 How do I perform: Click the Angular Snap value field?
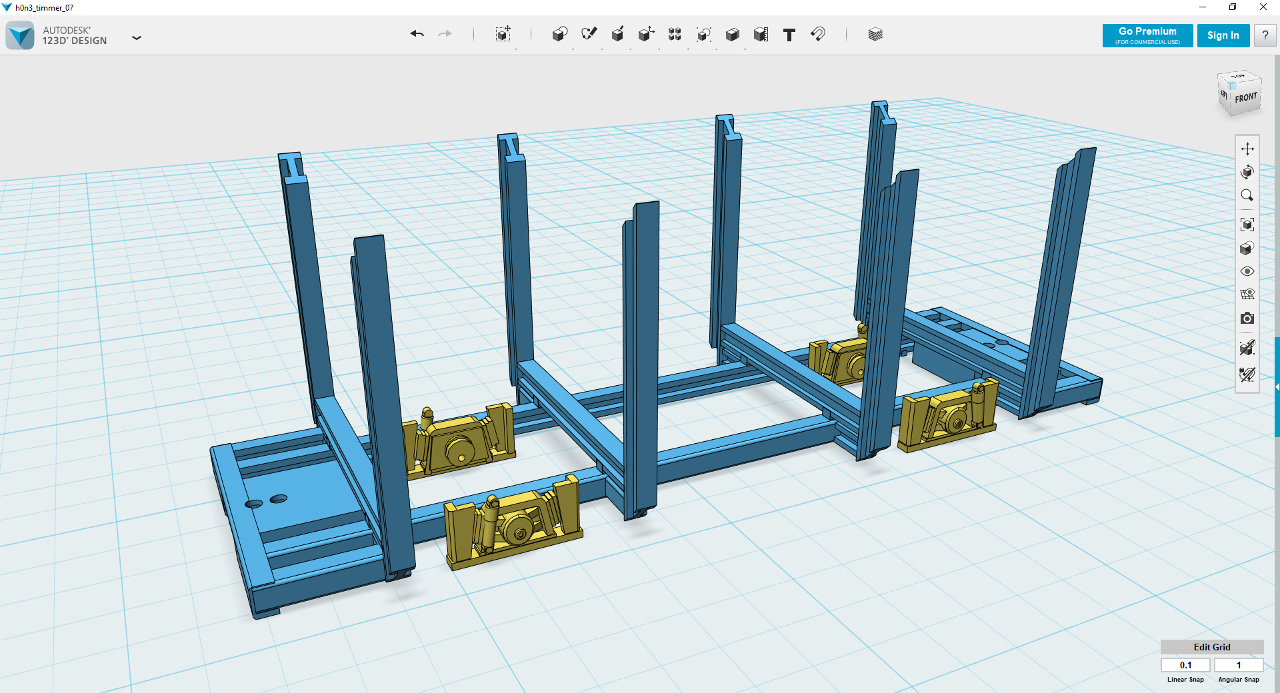1239,665
